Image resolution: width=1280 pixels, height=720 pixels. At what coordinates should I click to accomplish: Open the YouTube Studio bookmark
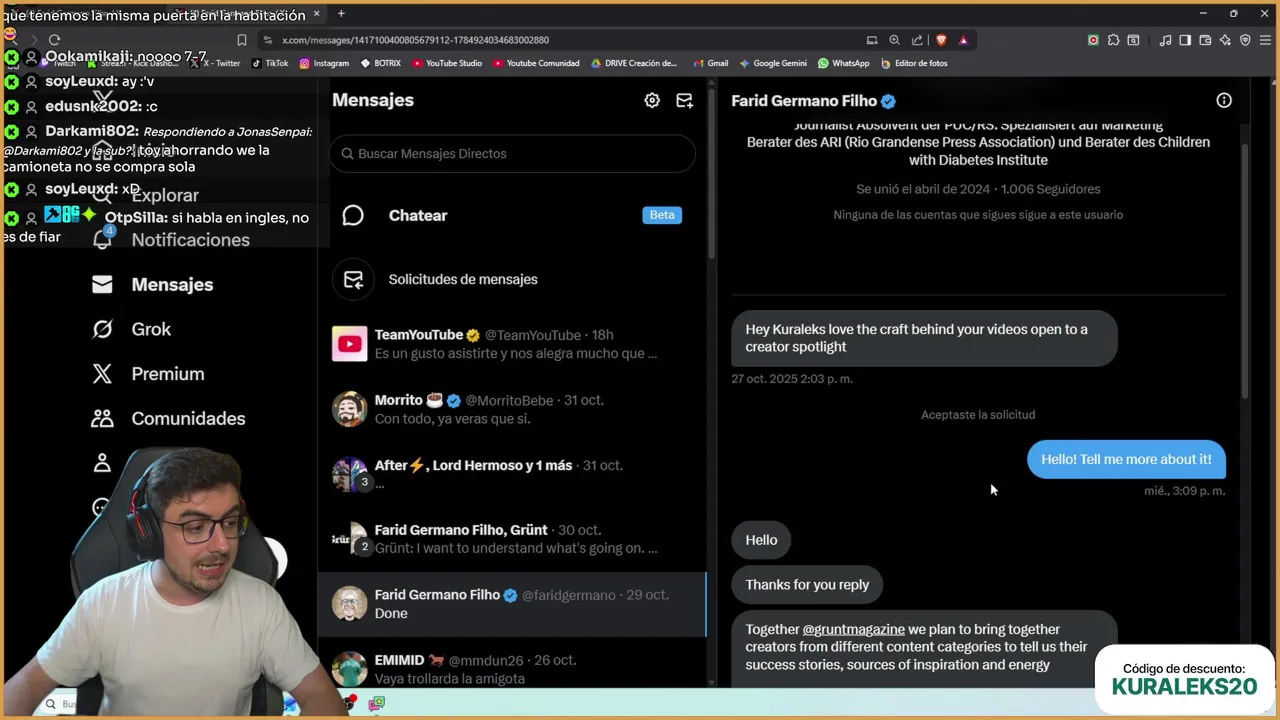(447, 63)
